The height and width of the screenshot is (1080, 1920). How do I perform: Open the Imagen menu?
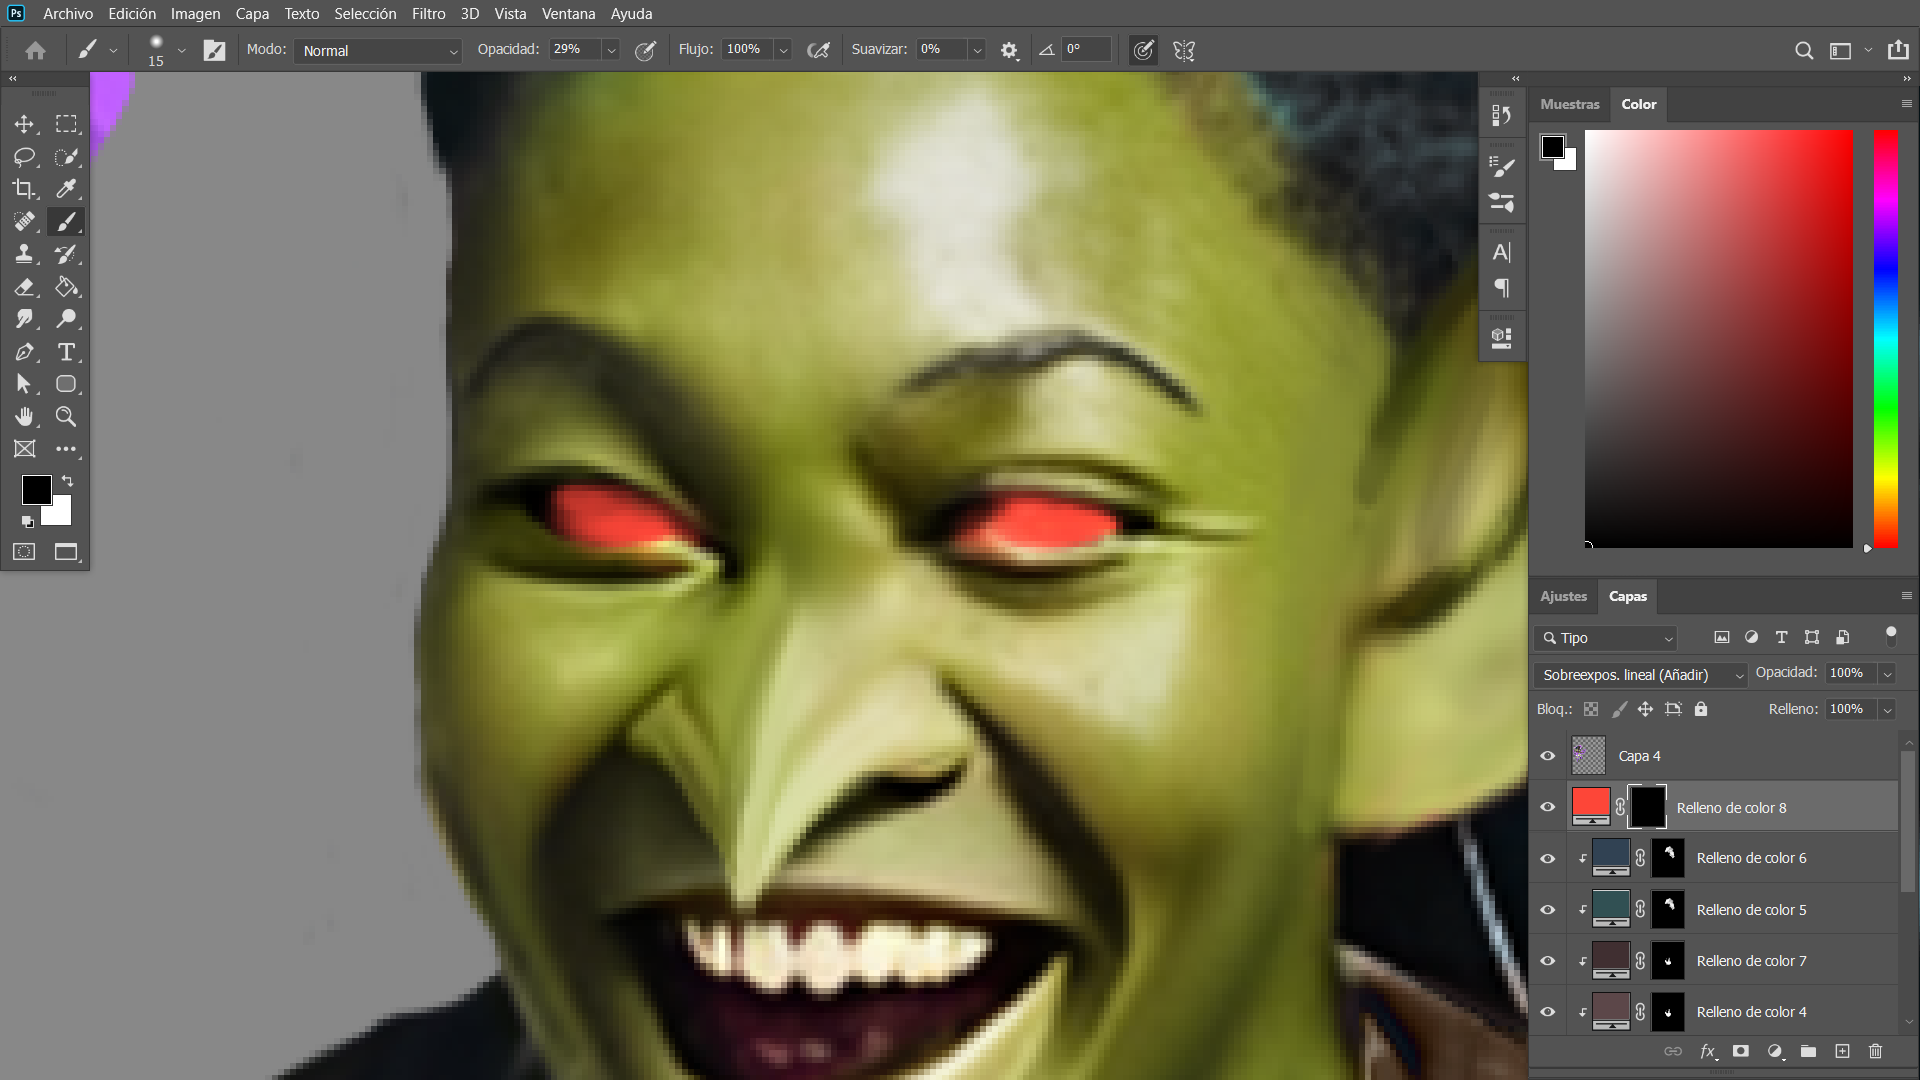tap(195, 13)
